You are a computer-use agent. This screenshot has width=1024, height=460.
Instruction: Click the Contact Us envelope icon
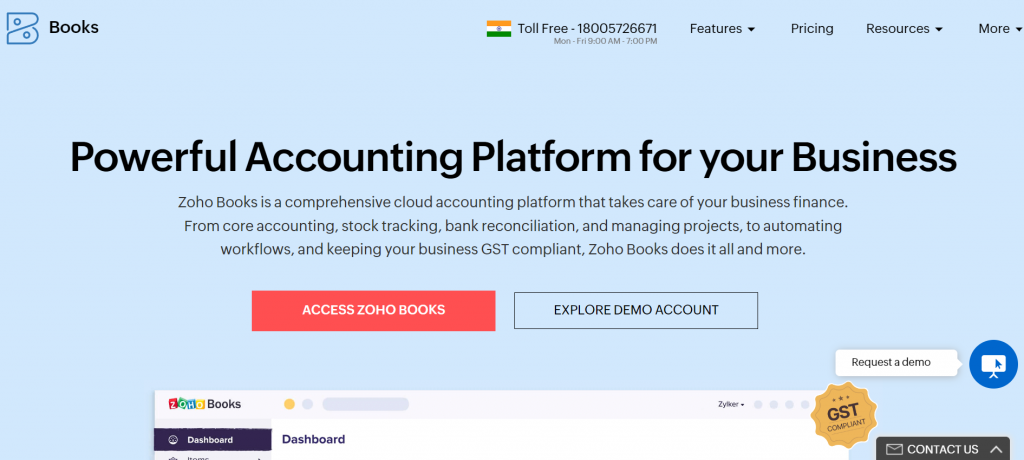(895, 450)
